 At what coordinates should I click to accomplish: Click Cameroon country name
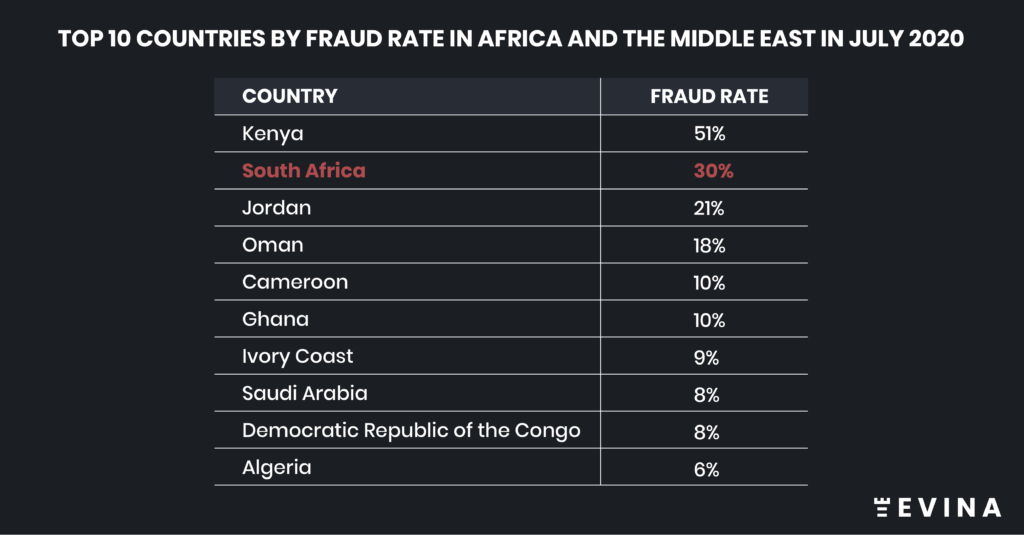pyautogui.click(x=295, y=282)
